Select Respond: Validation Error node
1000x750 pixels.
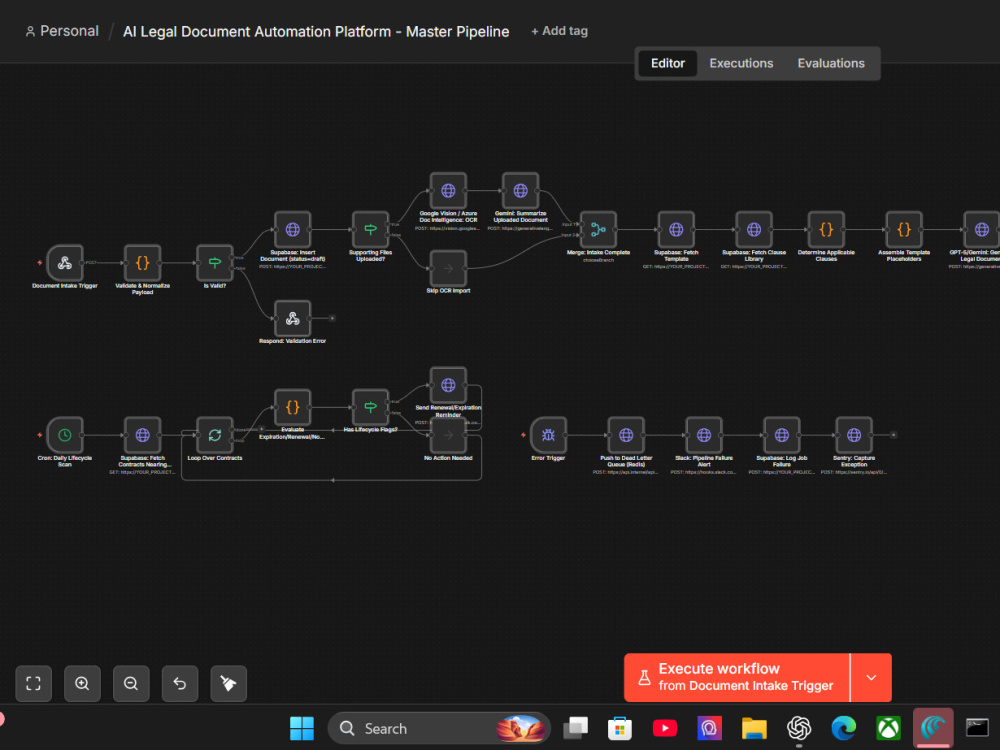[293, 318]
